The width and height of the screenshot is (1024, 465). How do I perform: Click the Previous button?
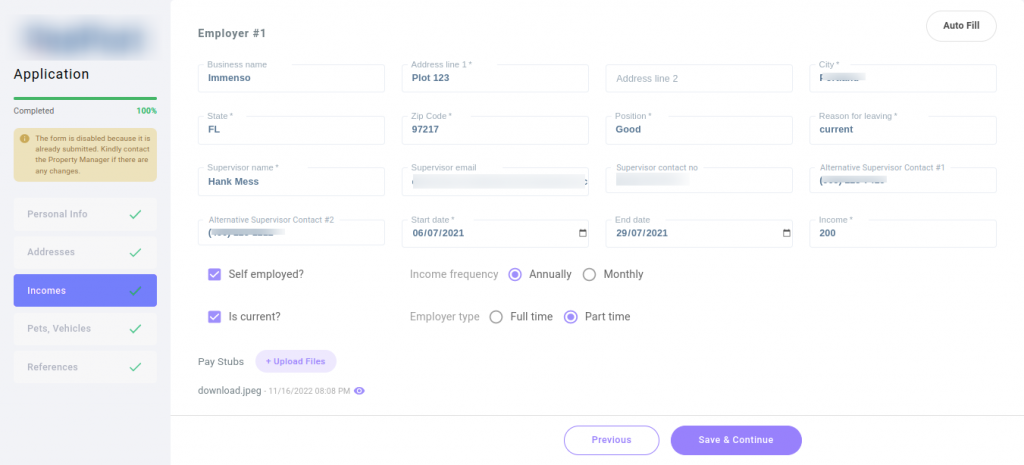[611, 440]
